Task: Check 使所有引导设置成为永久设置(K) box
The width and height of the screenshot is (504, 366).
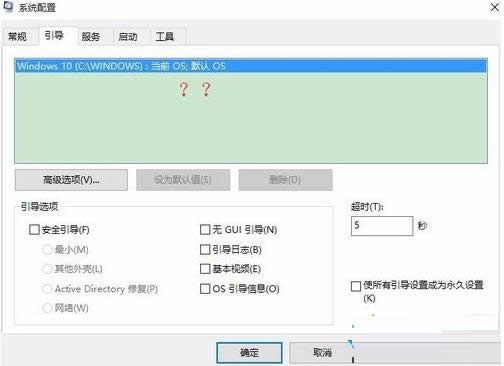Action: pyautogui.click(x=356, y=286)
